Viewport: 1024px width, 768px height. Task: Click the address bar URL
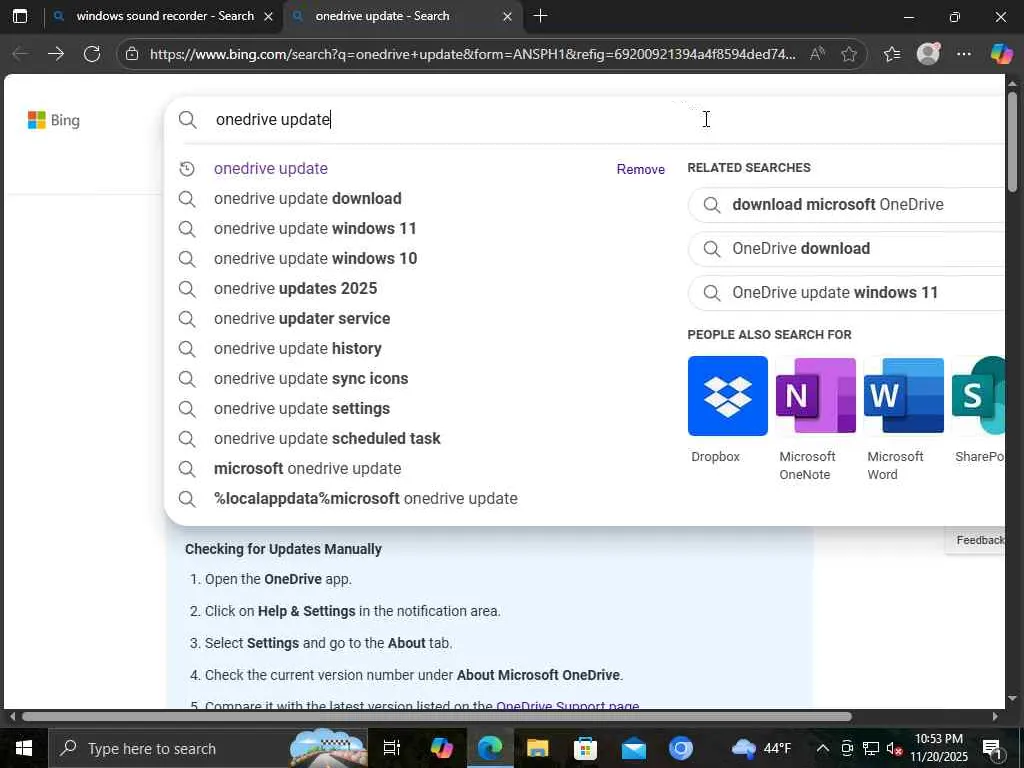coord(472,54)
